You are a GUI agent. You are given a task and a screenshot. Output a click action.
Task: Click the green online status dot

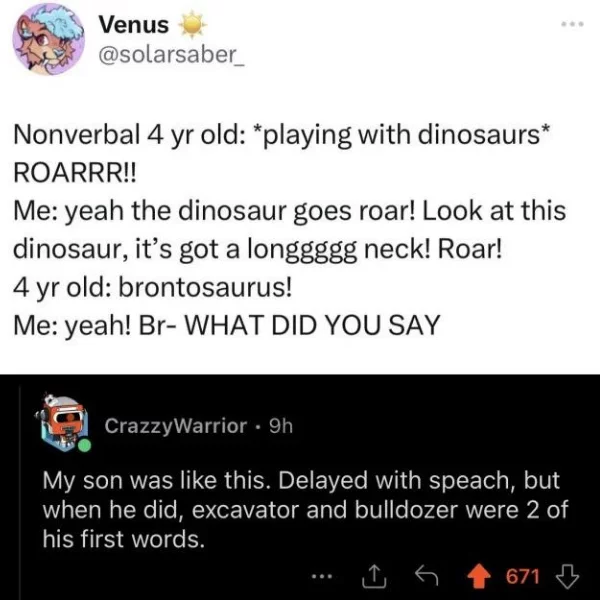pyautogui.click(x=85, y=445)
